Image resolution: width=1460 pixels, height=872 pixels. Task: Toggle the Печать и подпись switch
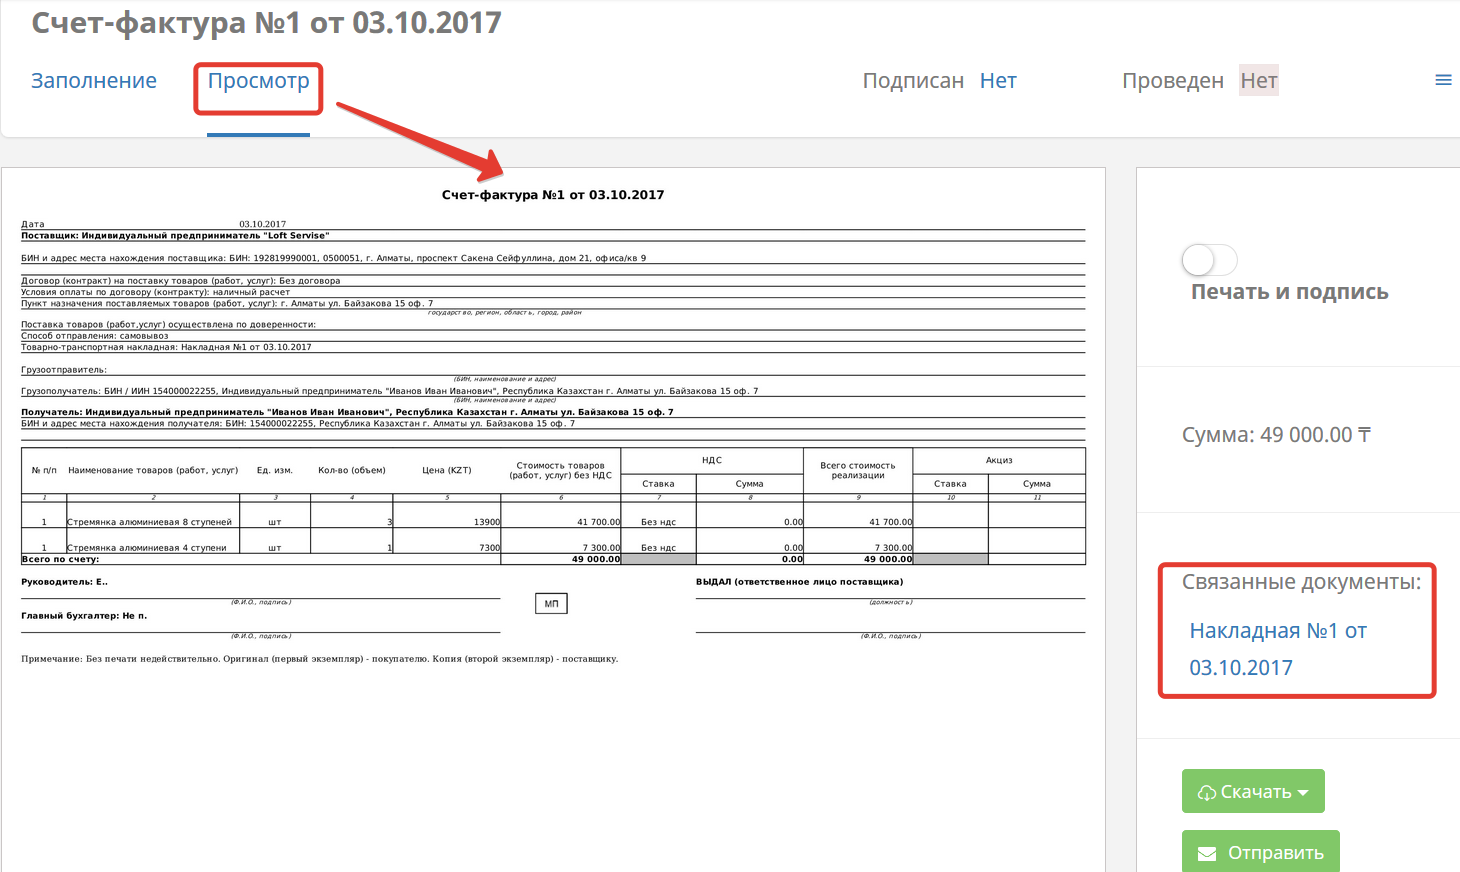click(1209, 260)
